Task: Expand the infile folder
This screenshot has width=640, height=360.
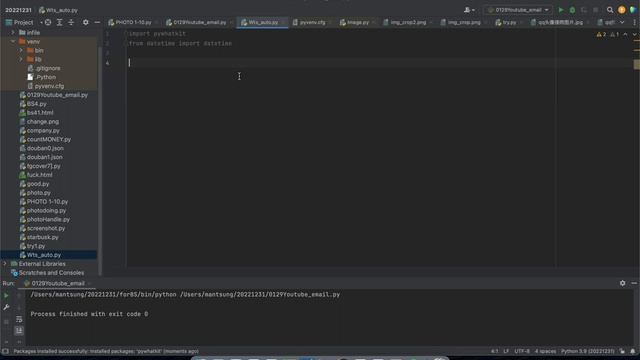Action: click(13, 32)
